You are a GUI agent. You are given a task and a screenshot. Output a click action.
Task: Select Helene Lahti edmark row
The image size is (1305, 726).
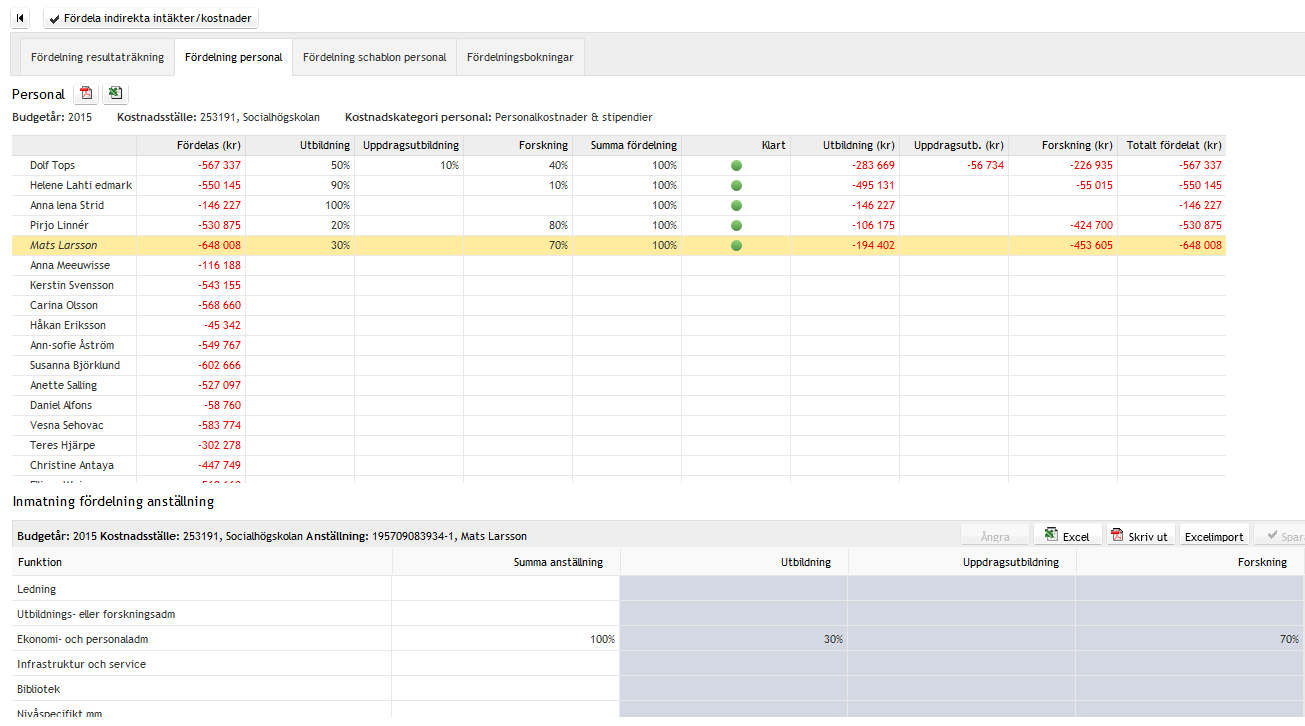pos(618,185)
